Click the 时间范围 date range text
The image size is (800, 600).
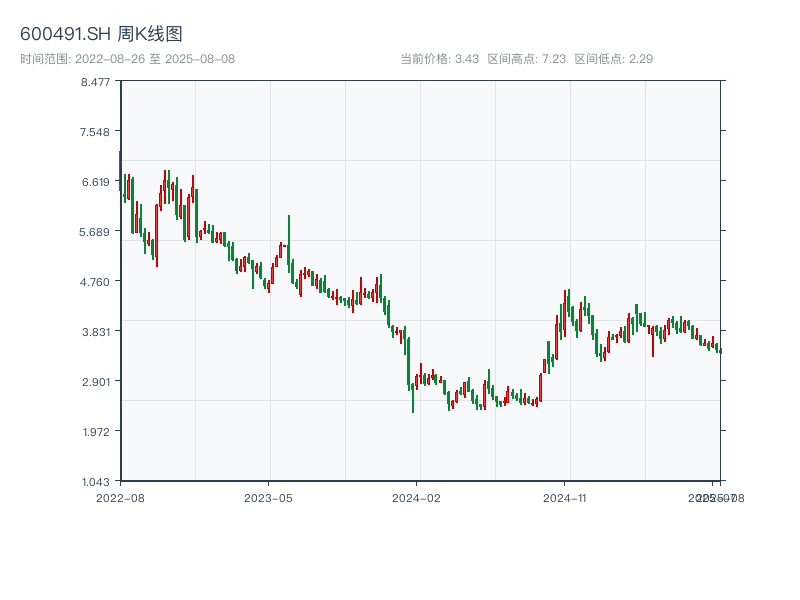tap(127, 59)
